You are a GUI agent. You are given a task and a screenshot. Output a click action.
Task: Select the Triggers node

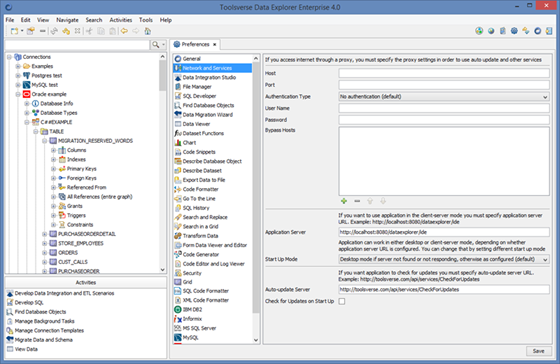pos(76,215)
